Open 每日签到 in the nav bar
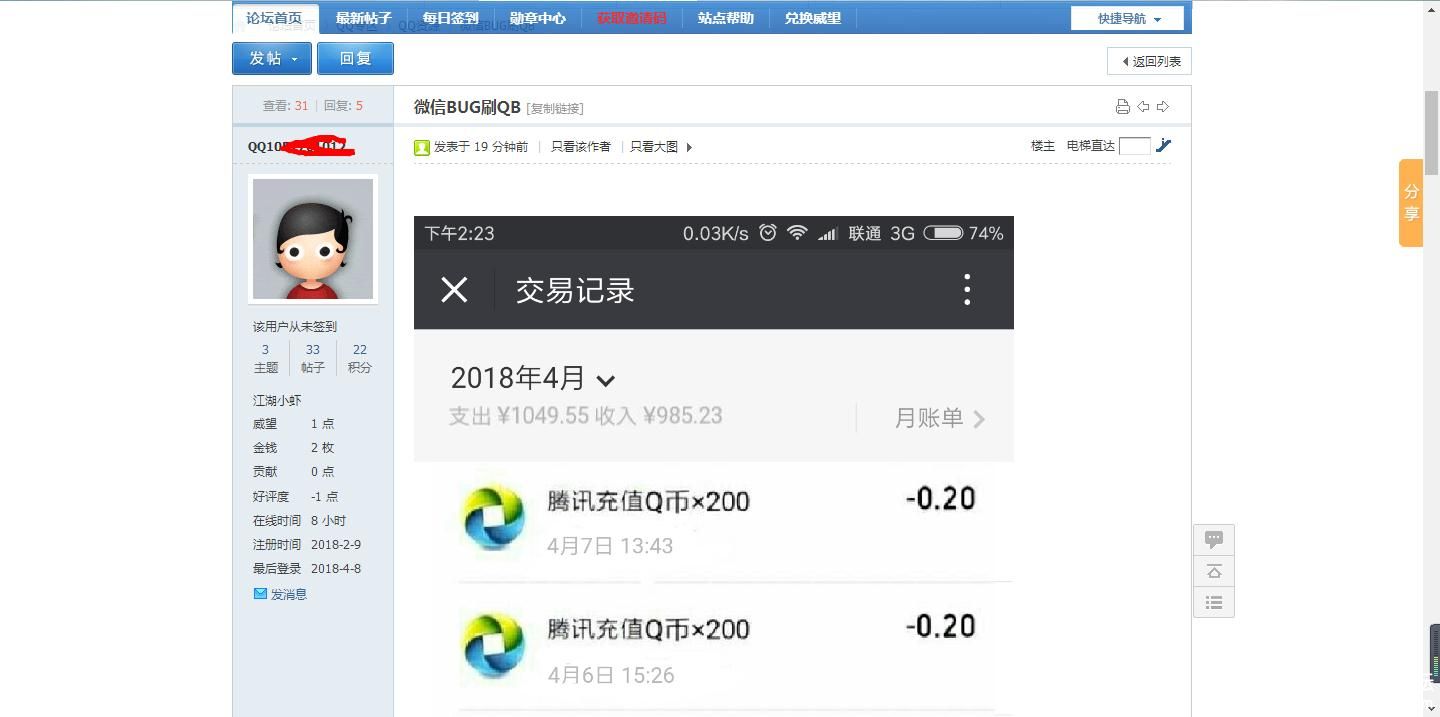The image size is (1440, 717). [x=450, y=18]
